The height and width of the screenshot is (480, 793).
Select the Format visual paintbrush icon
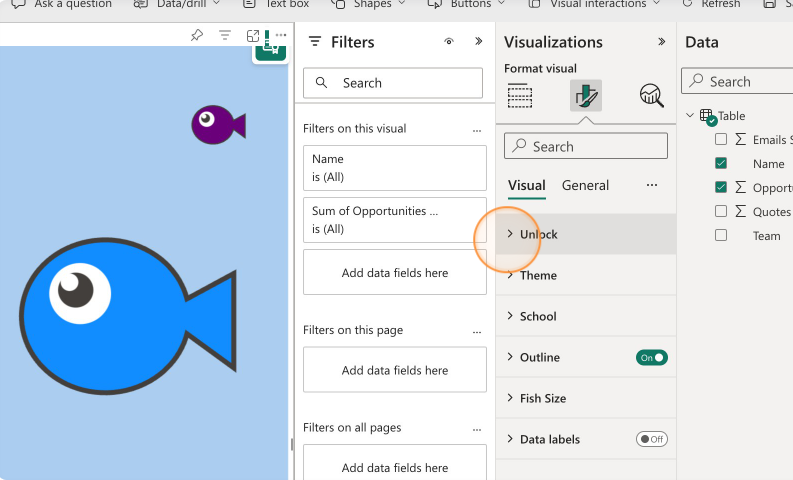(x=586, y=96)
